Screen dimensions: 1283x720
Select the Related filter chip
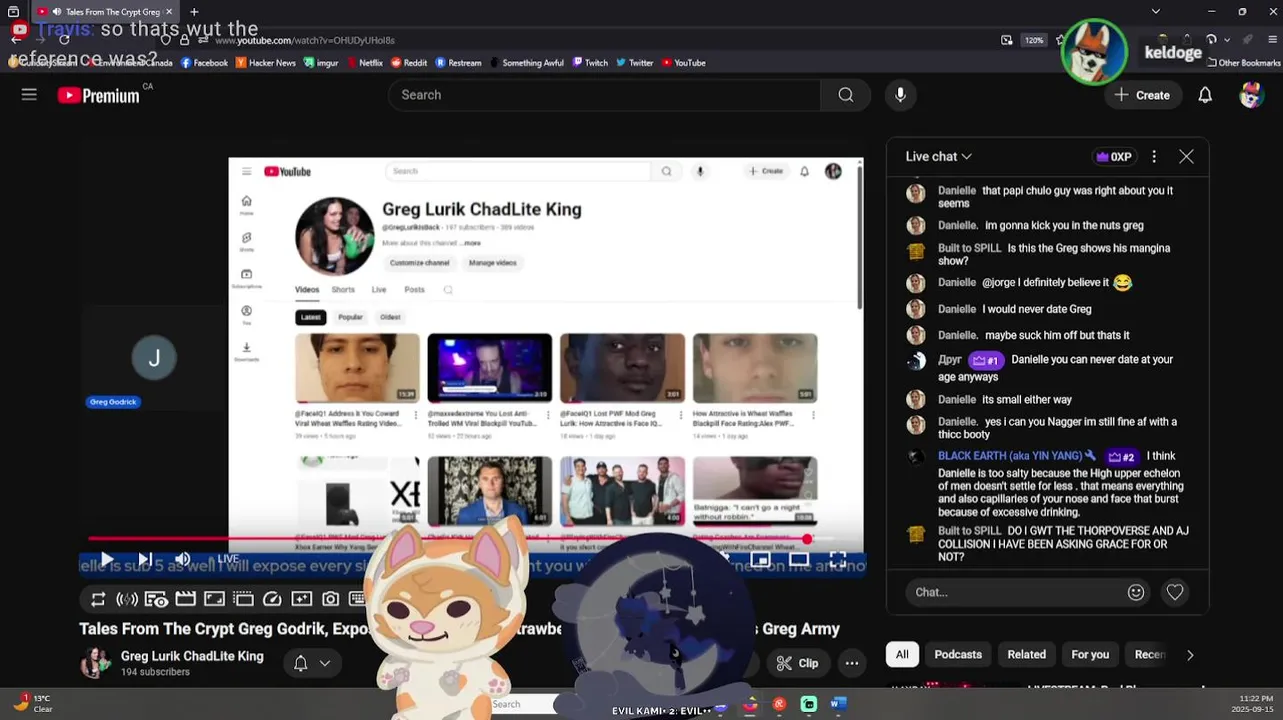(x=1026, y=655)
